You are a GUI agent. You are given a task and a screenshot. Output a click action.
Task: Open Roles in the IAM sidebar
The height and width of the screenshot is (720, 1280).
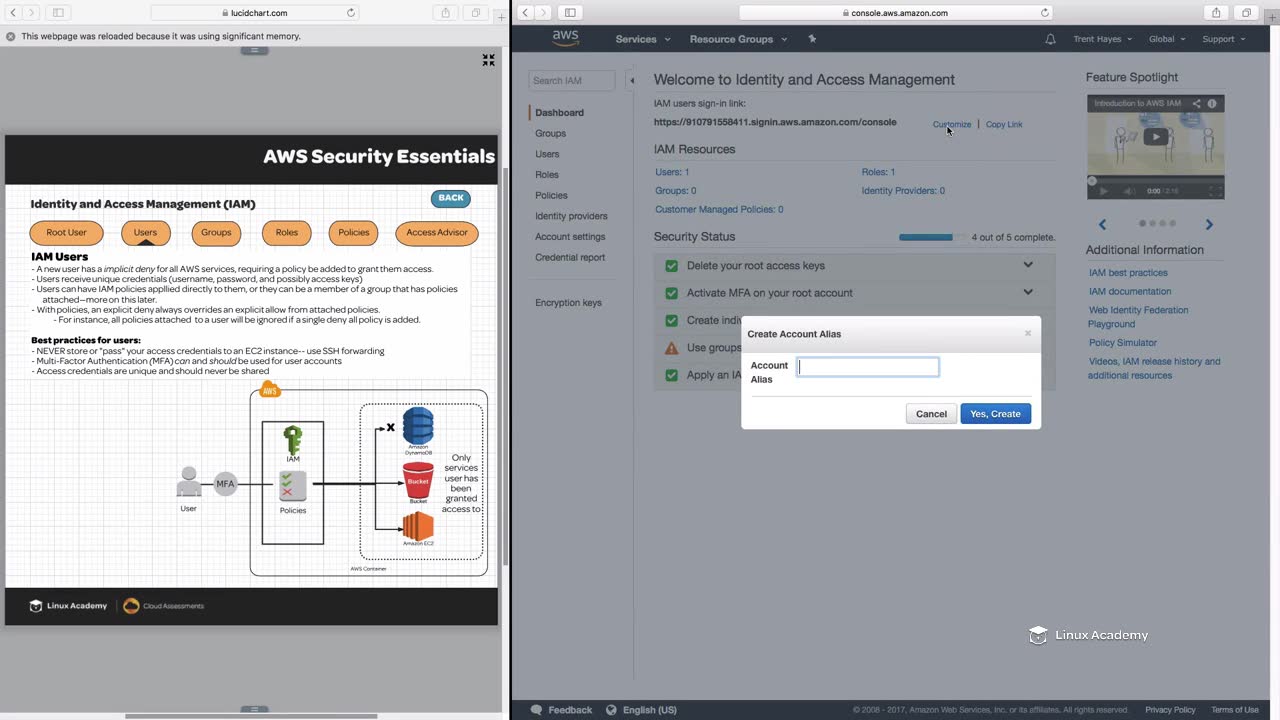tap(547, 175)
